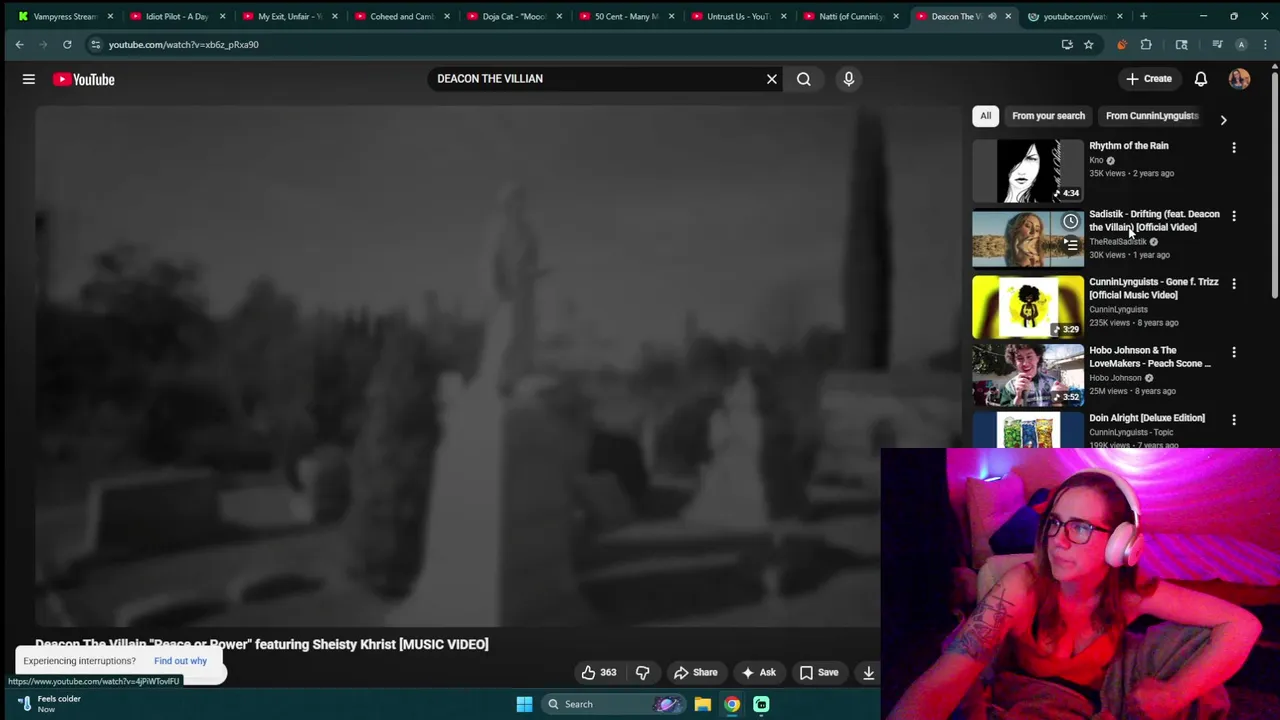The width and height of the screenshot is (1280, 720).
Task: Add Sadistik Drifting to Watch later
Action: click(x=1070, y=221)
